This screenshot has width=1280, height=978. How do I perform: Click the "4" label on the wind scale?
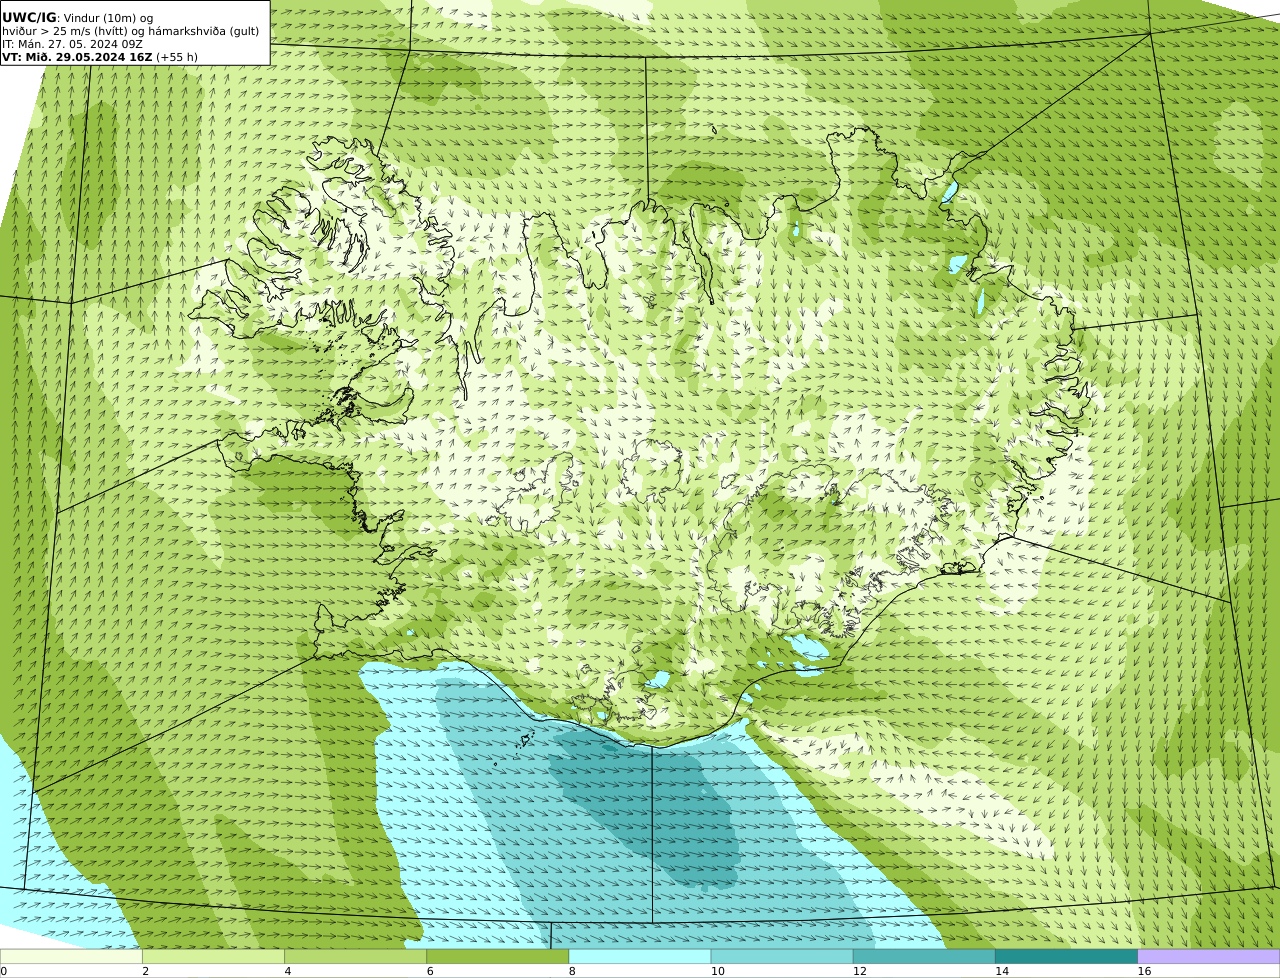(288, 971)
